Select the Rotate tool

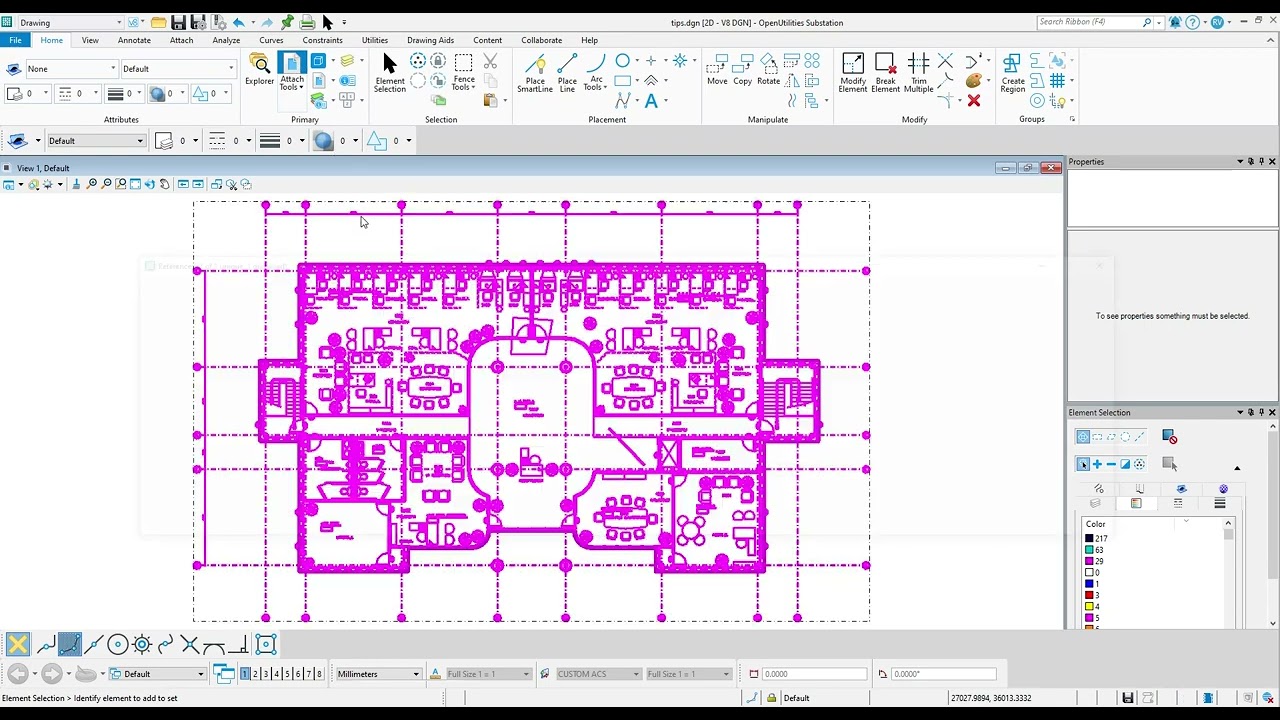pyautogui.click(x=768, y=70)
